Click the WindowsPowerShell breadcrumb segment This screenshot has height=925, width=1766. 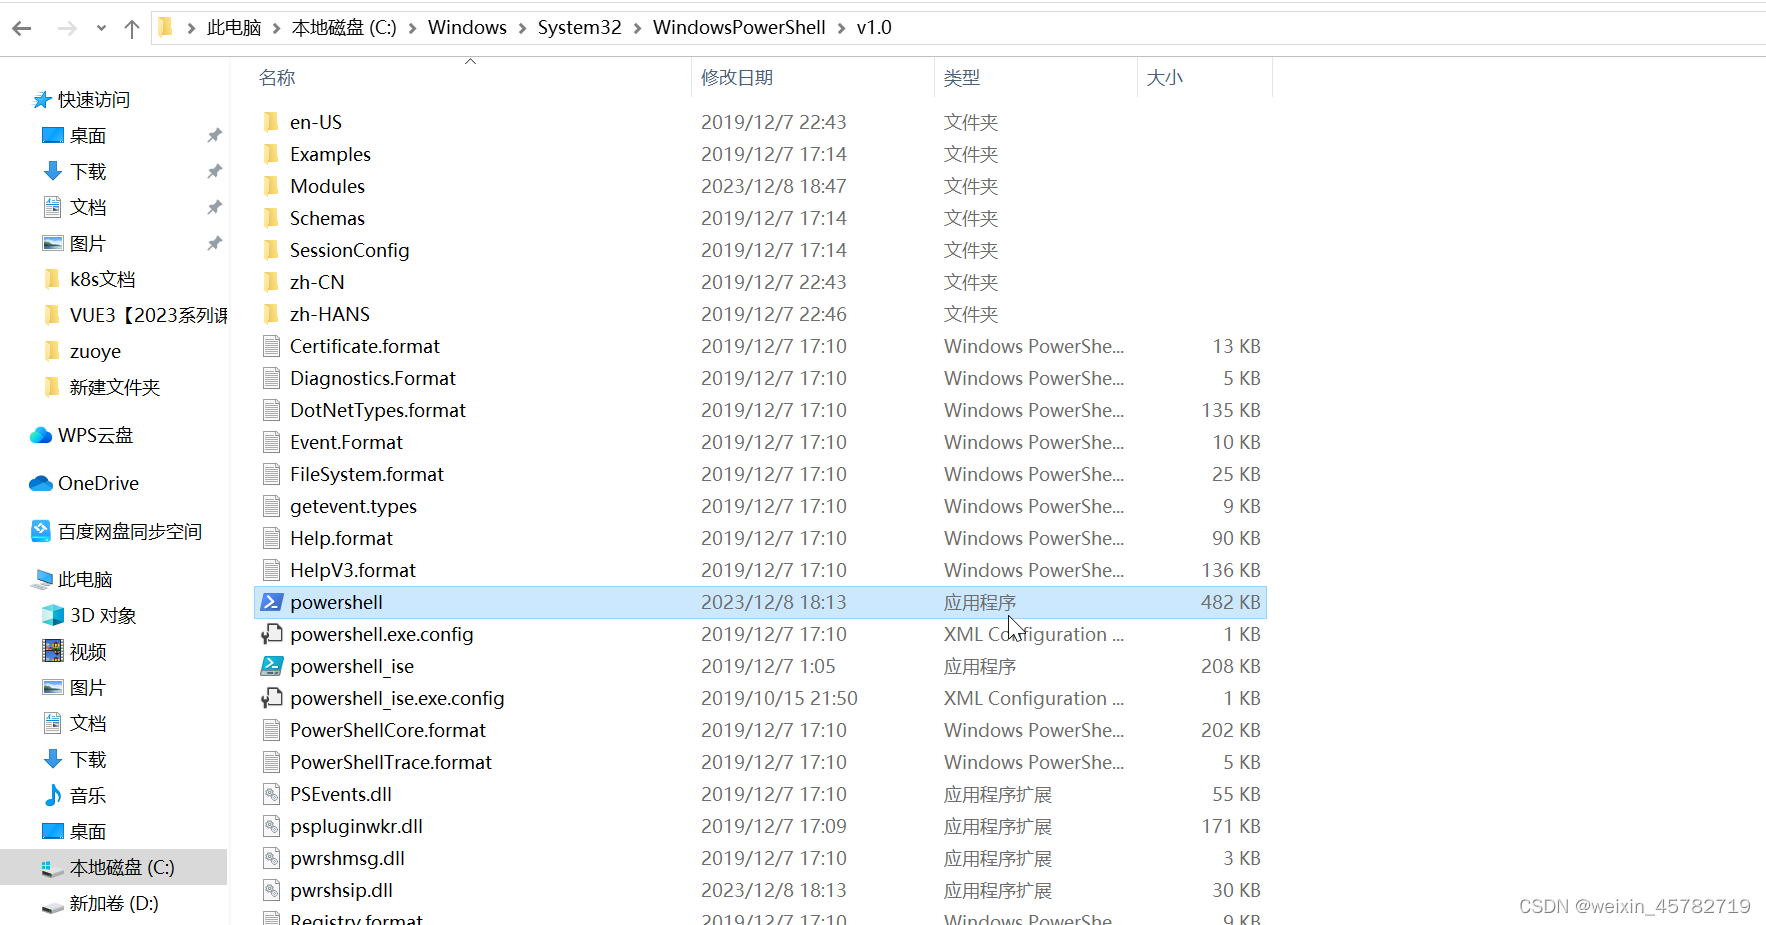click(739, 28)
